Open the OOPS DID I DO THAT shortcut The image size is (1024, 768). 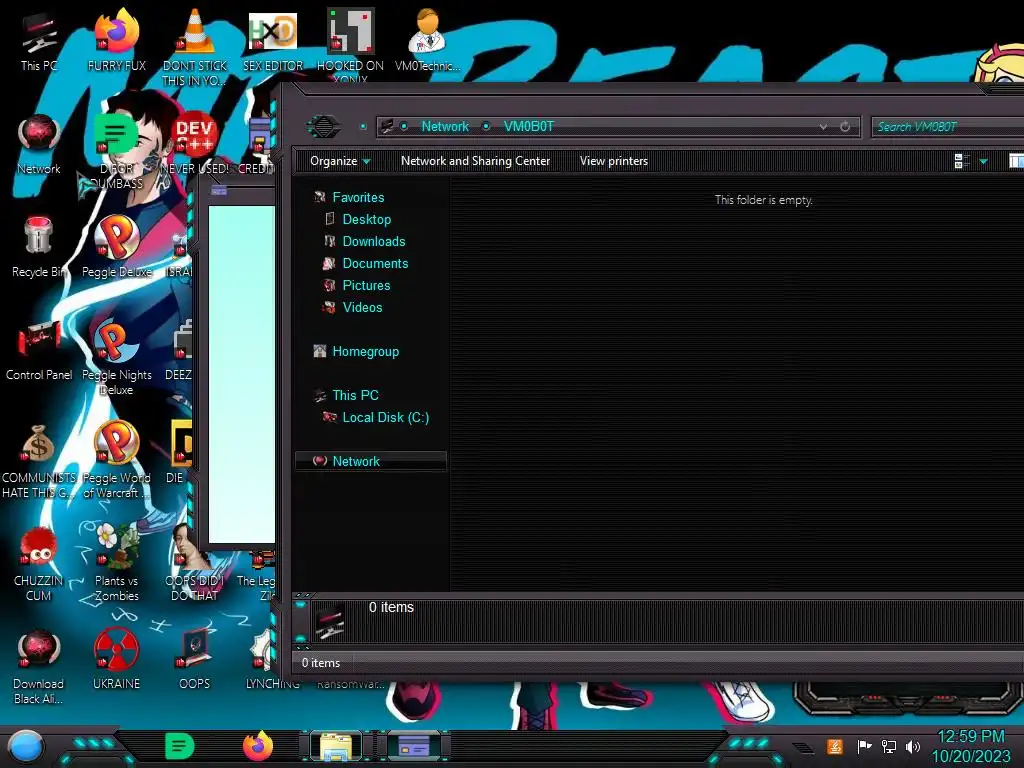click(195, 563)
